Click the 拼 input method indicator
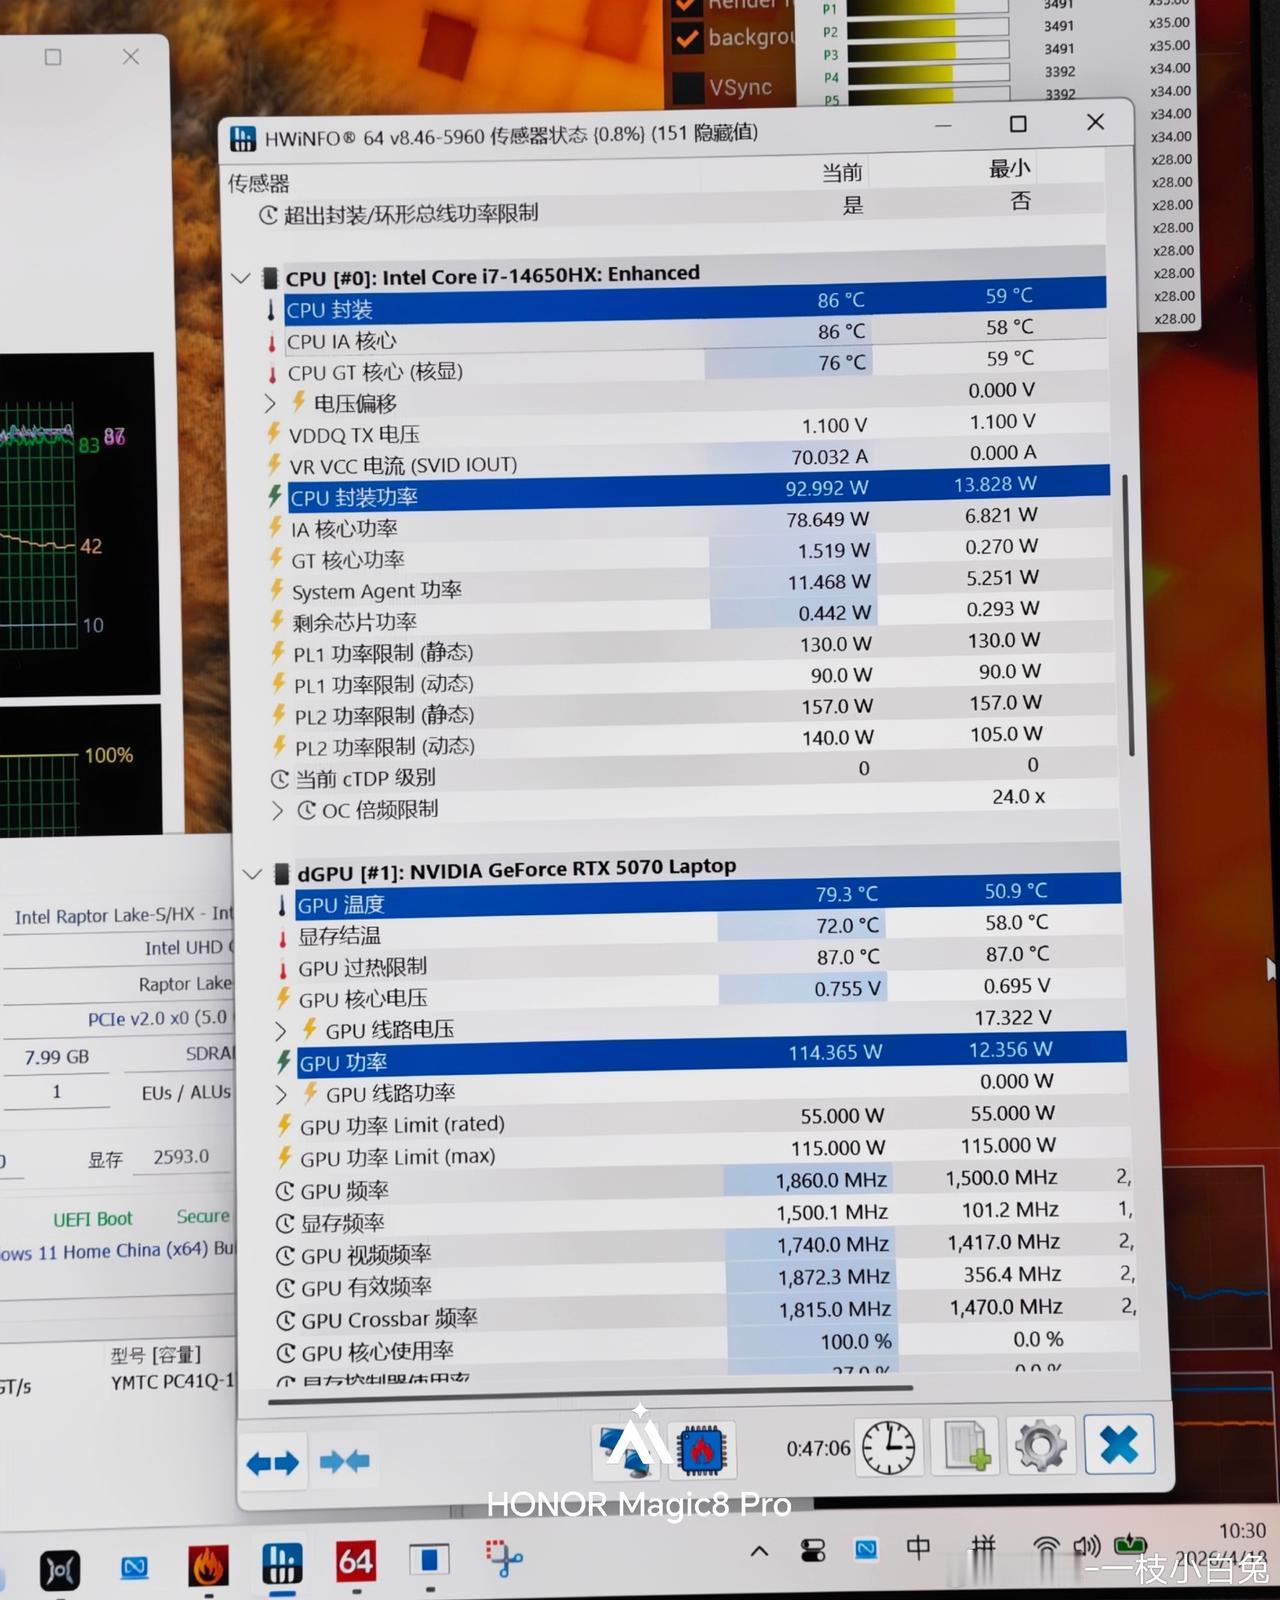This screenshot has width=1280, height=1600. tap(983, 1547)
